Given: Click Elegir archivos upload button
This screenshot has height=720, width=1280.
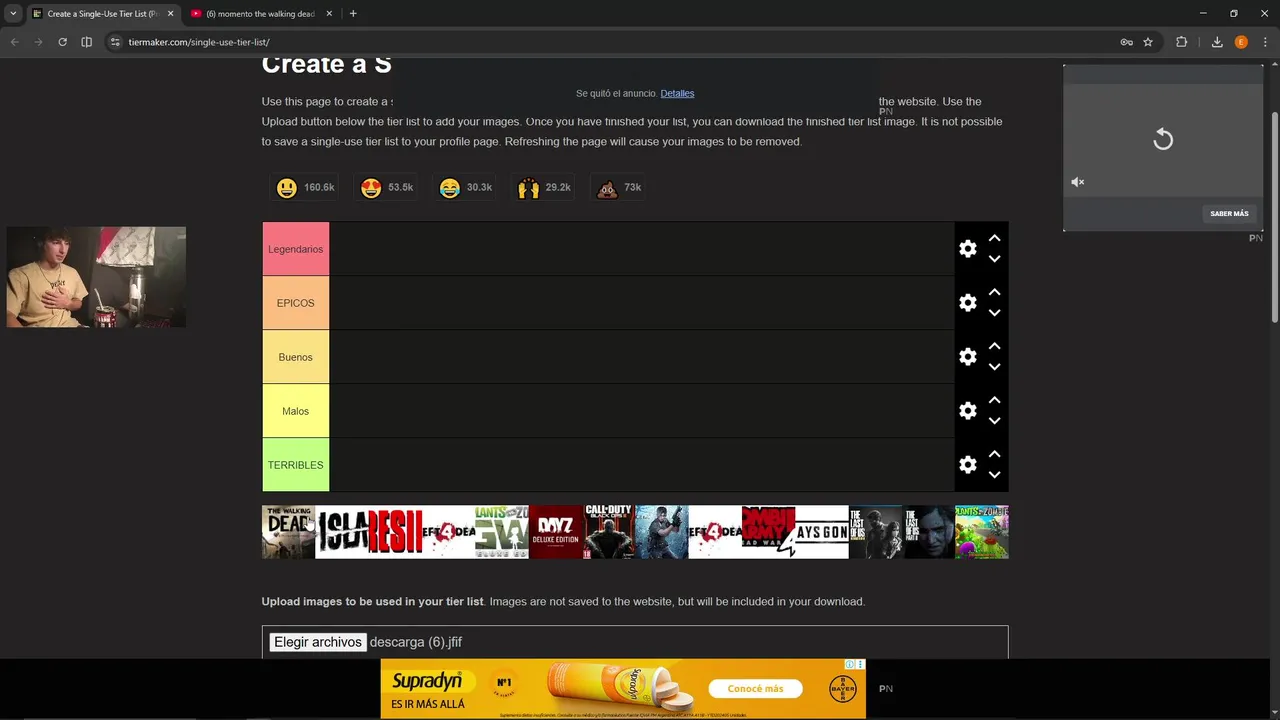Looking at the screenshot, I should 317,642.
